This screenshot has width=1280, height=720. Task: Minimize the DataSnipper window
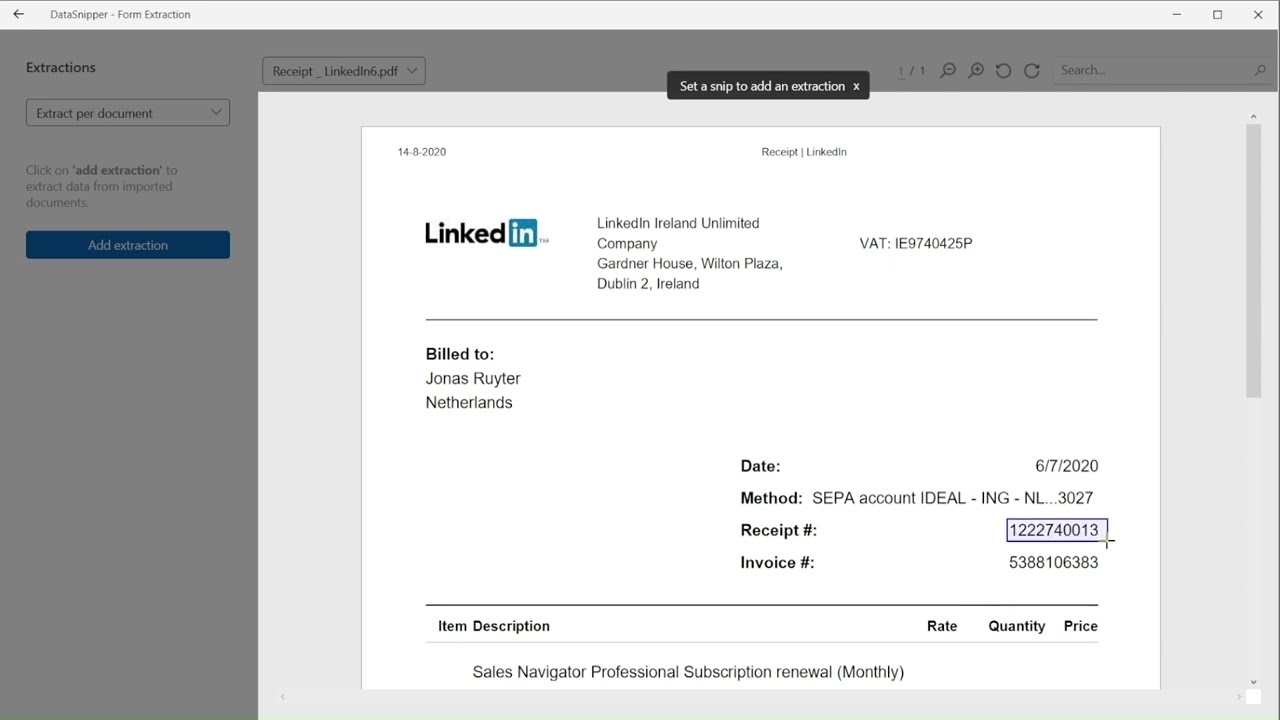[1177, 14]
